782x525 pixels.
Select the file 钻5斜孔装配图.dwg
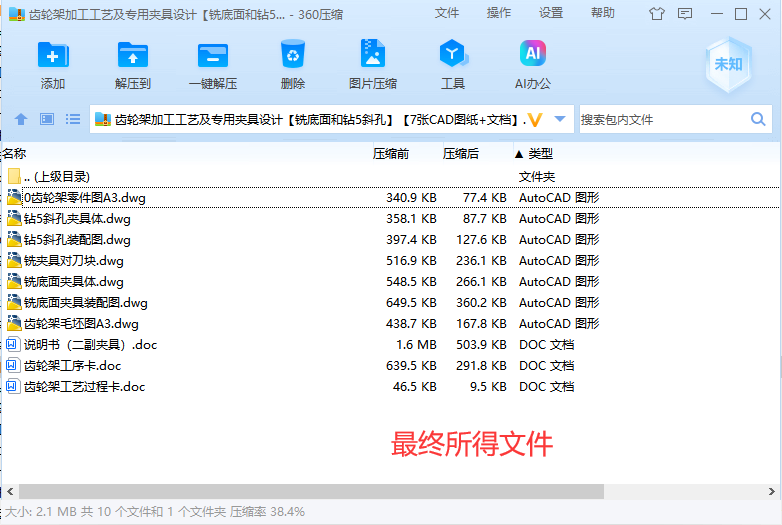(77, 240)
